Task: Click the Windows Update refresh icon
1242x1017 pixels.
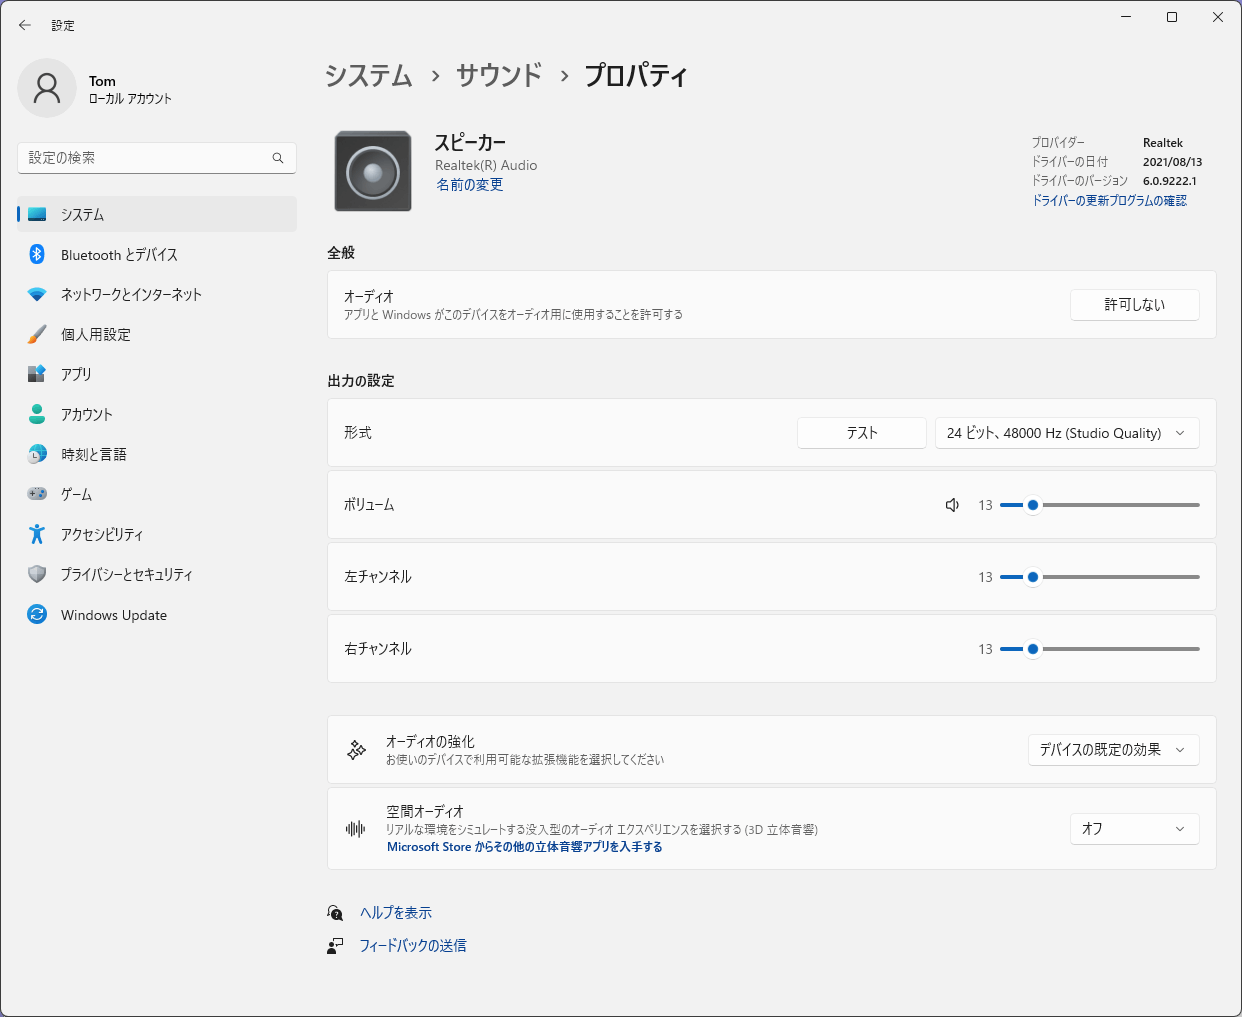Action: 37,614
